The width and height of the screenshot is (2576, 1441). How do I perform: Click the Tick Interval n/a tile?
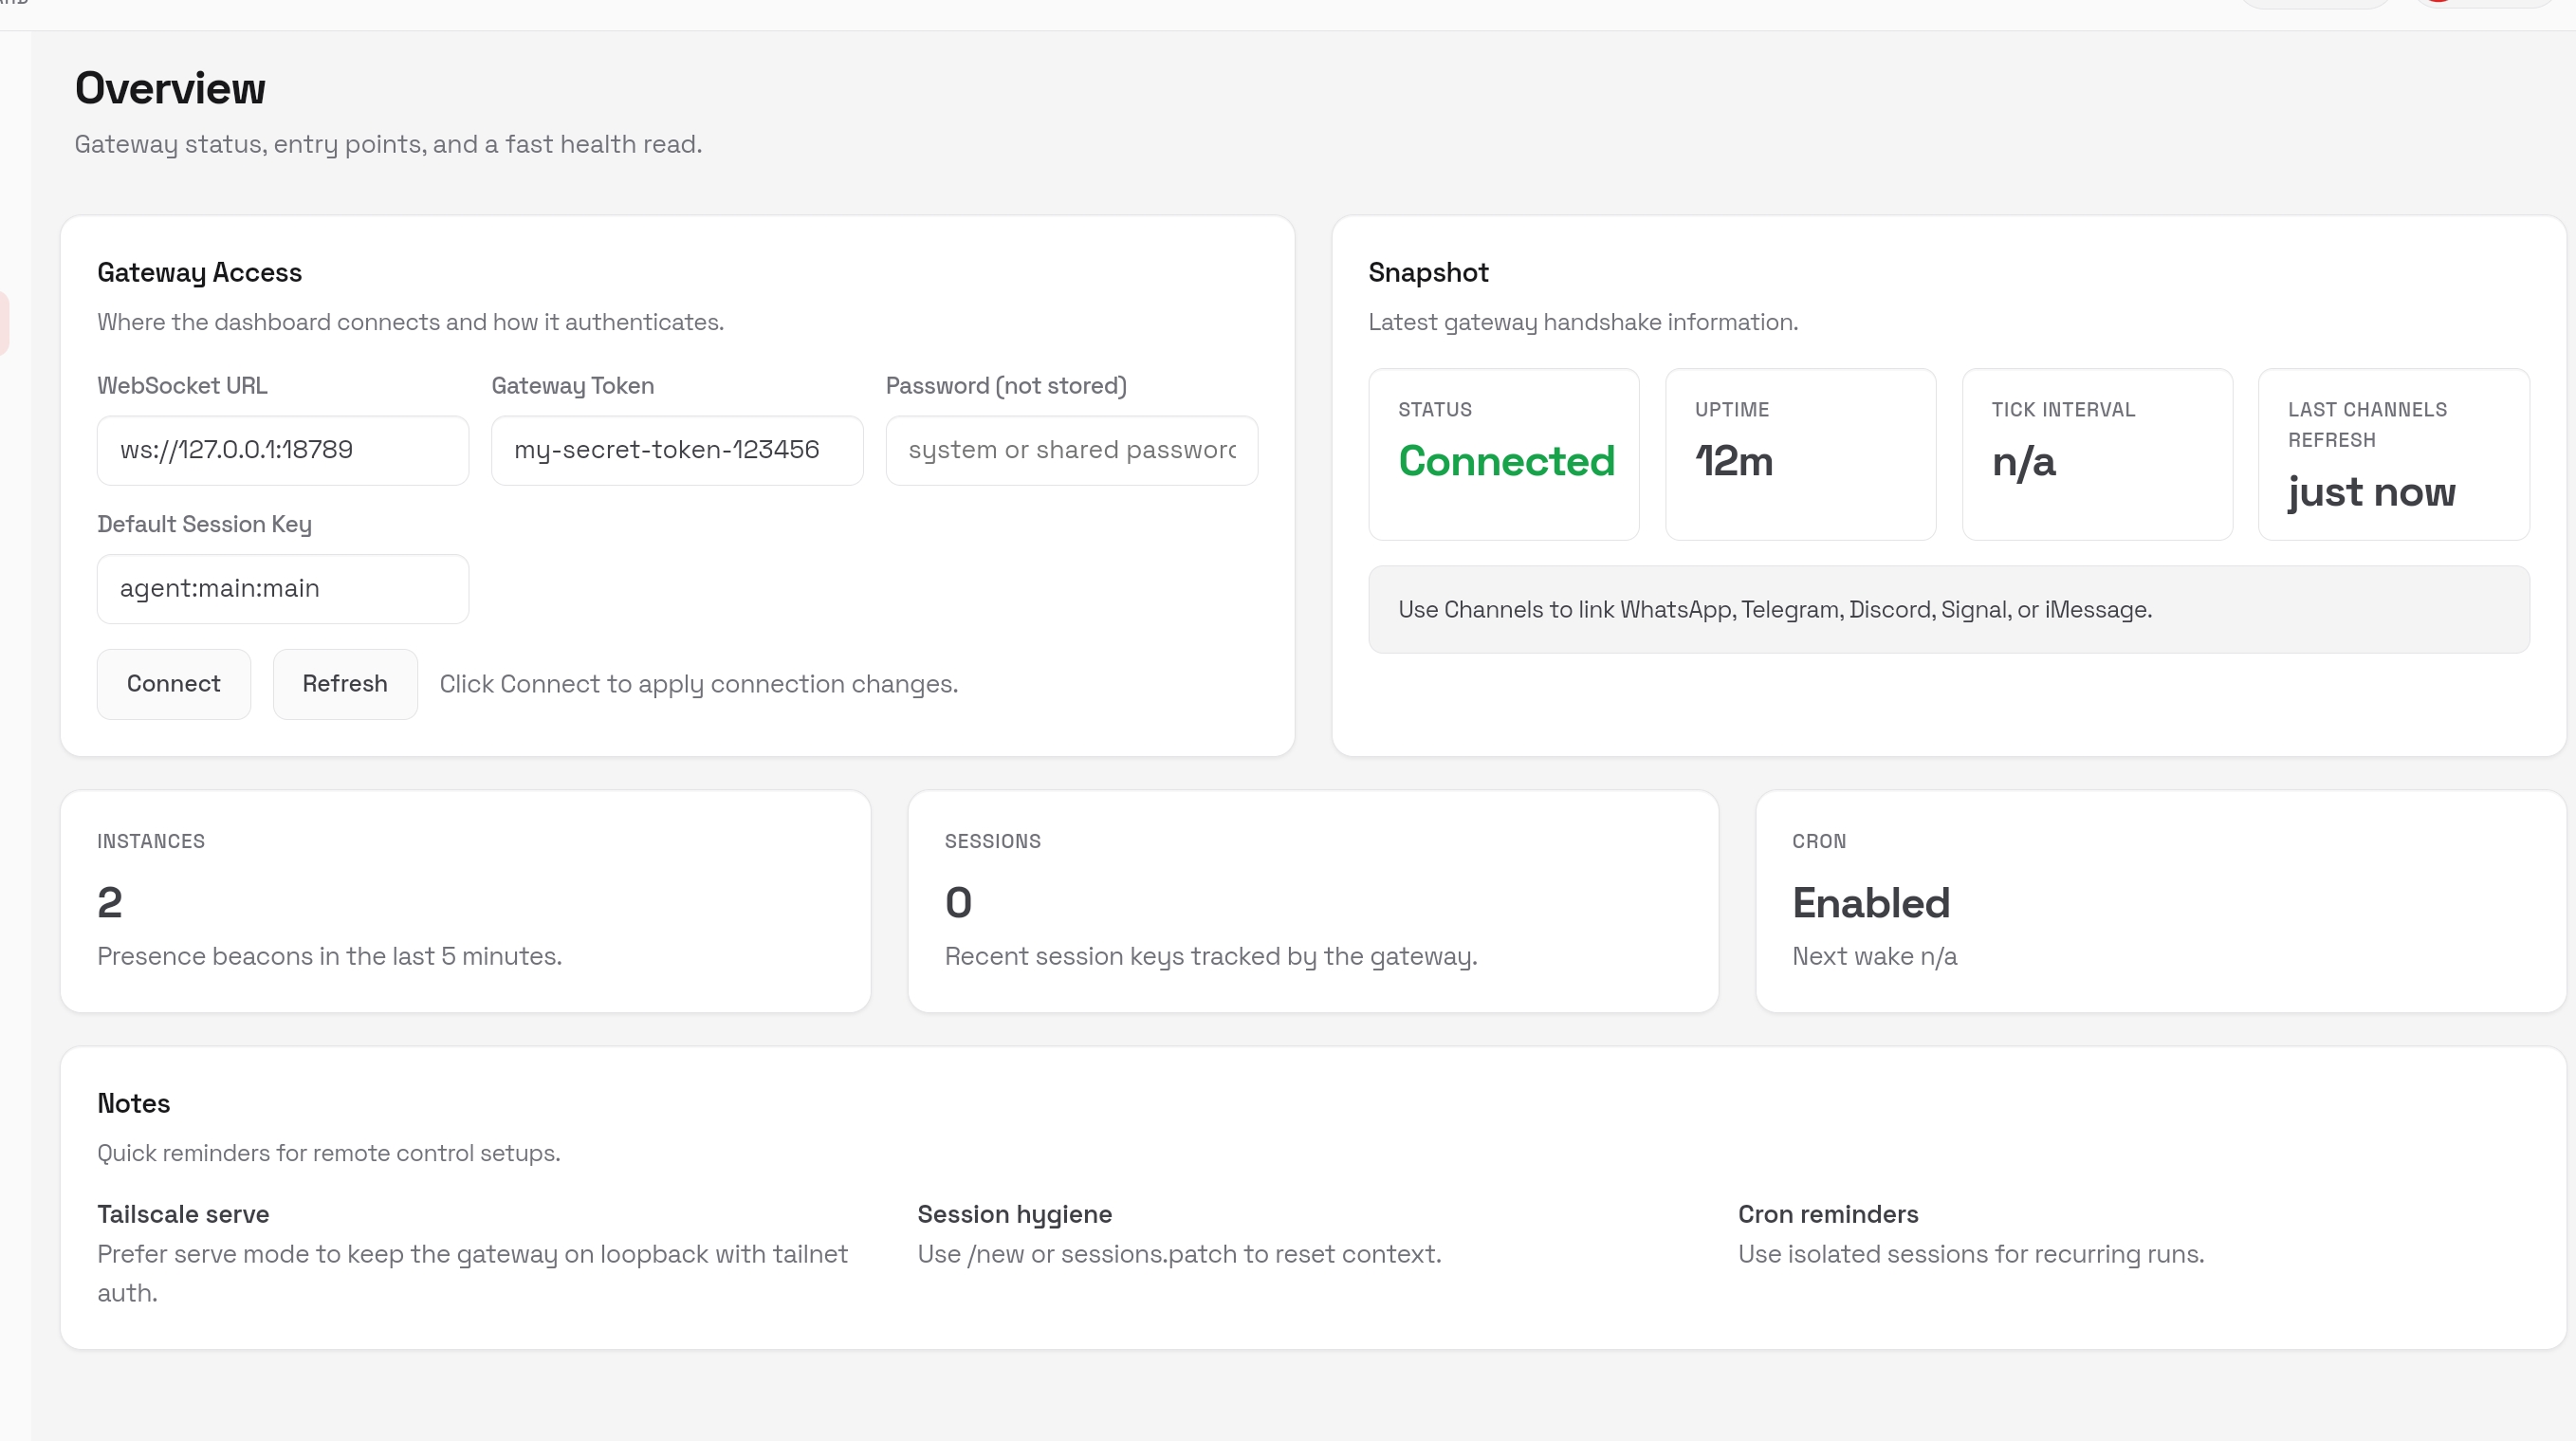2096,455
